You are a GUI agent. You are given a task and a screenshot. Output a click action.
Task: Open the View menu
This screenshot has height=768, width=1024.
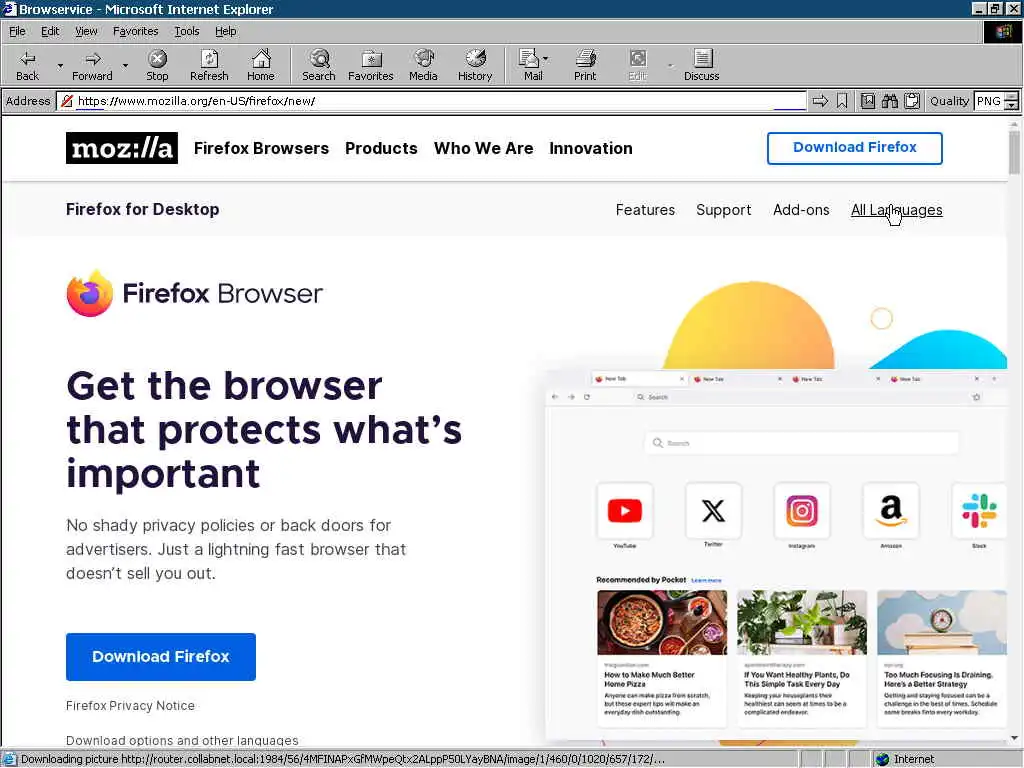pos(86,31)
